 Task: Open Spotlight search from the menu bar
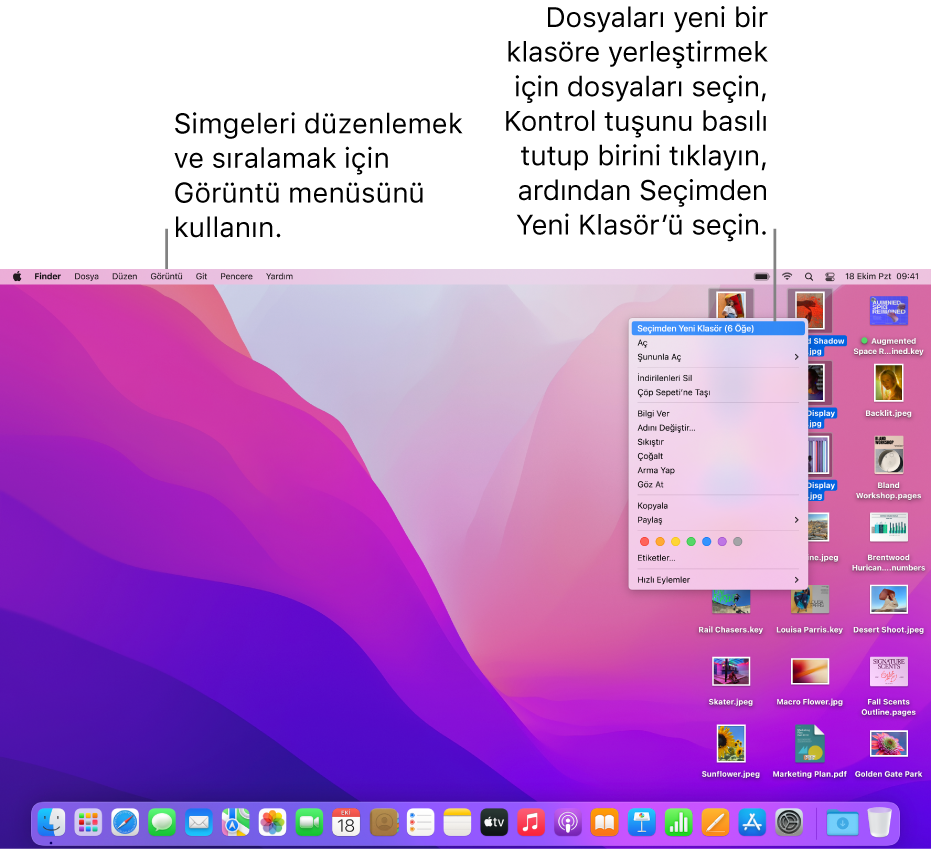808,276
